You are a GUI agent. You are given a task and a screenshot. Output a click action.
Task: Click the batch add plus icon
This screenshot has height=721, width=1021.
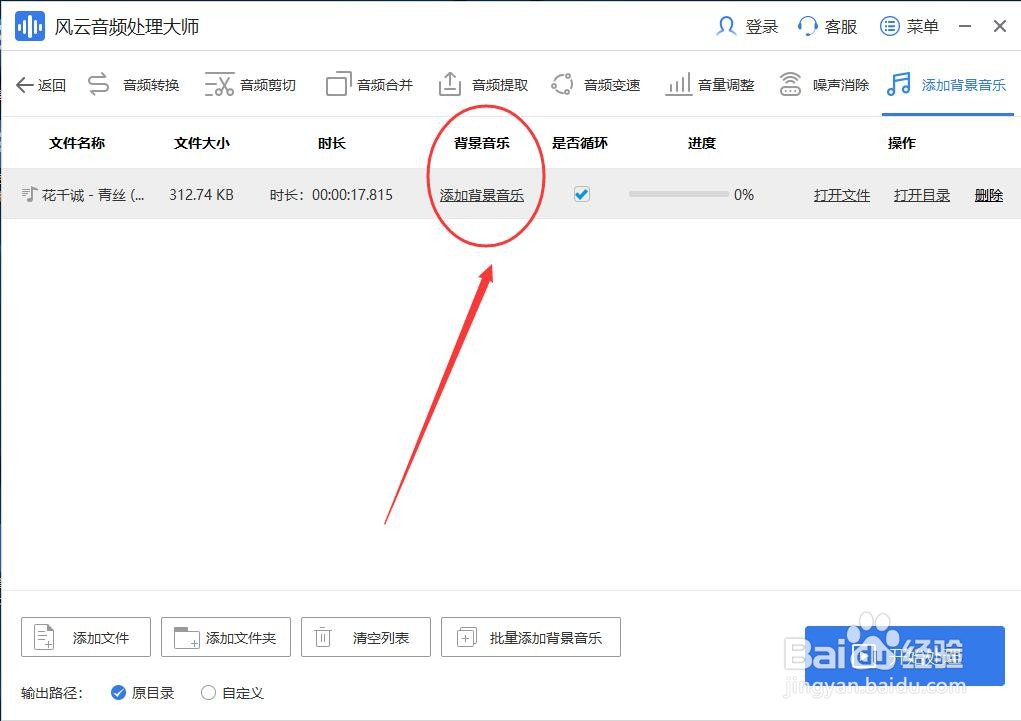tap(466, 638)
